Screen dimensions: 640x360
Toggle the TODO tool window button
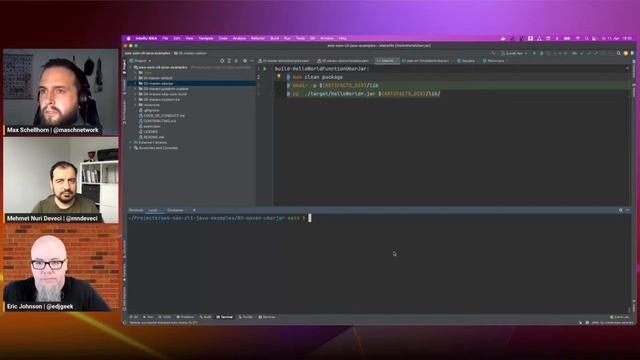click(165, 317)
